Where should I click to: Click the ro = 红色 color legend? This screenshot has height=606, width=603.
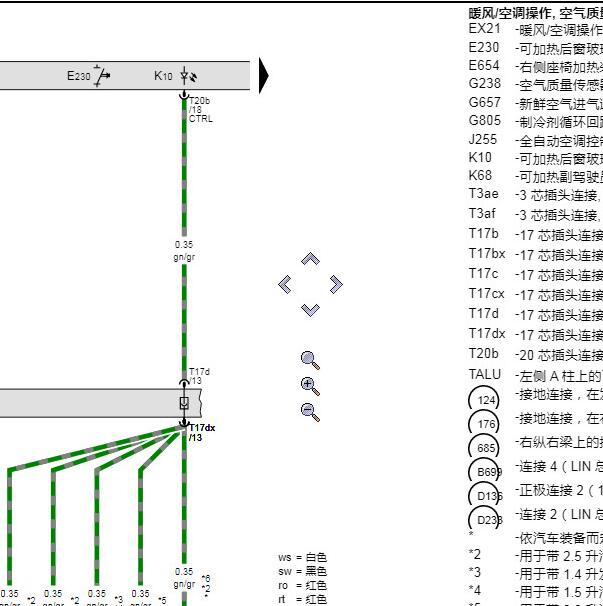point(302,586)
